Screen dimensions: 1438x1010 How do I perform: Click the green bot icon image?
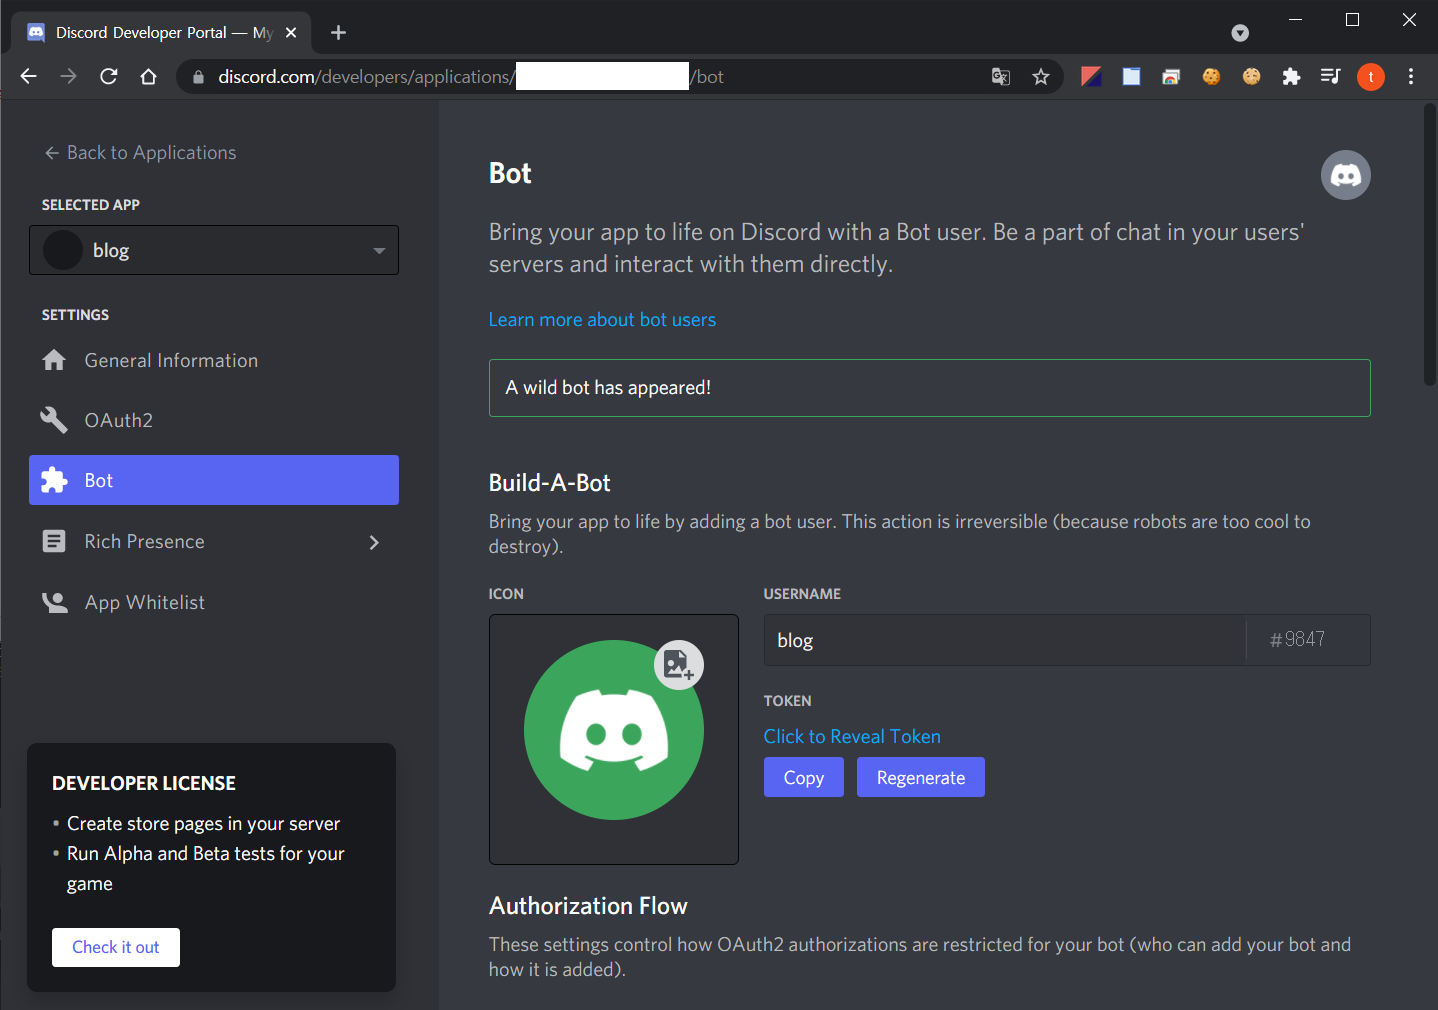(x=614, y=730)
